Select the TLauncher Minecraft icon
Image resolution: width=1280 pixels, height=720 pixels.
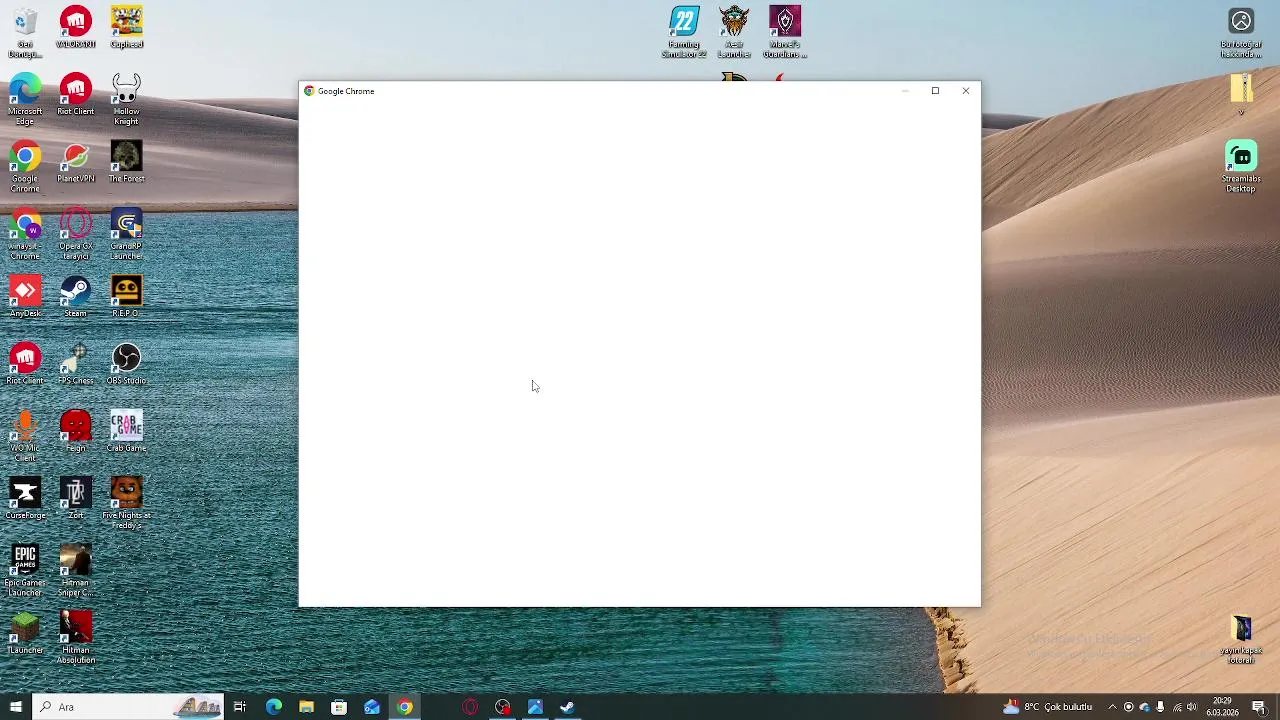25,633
